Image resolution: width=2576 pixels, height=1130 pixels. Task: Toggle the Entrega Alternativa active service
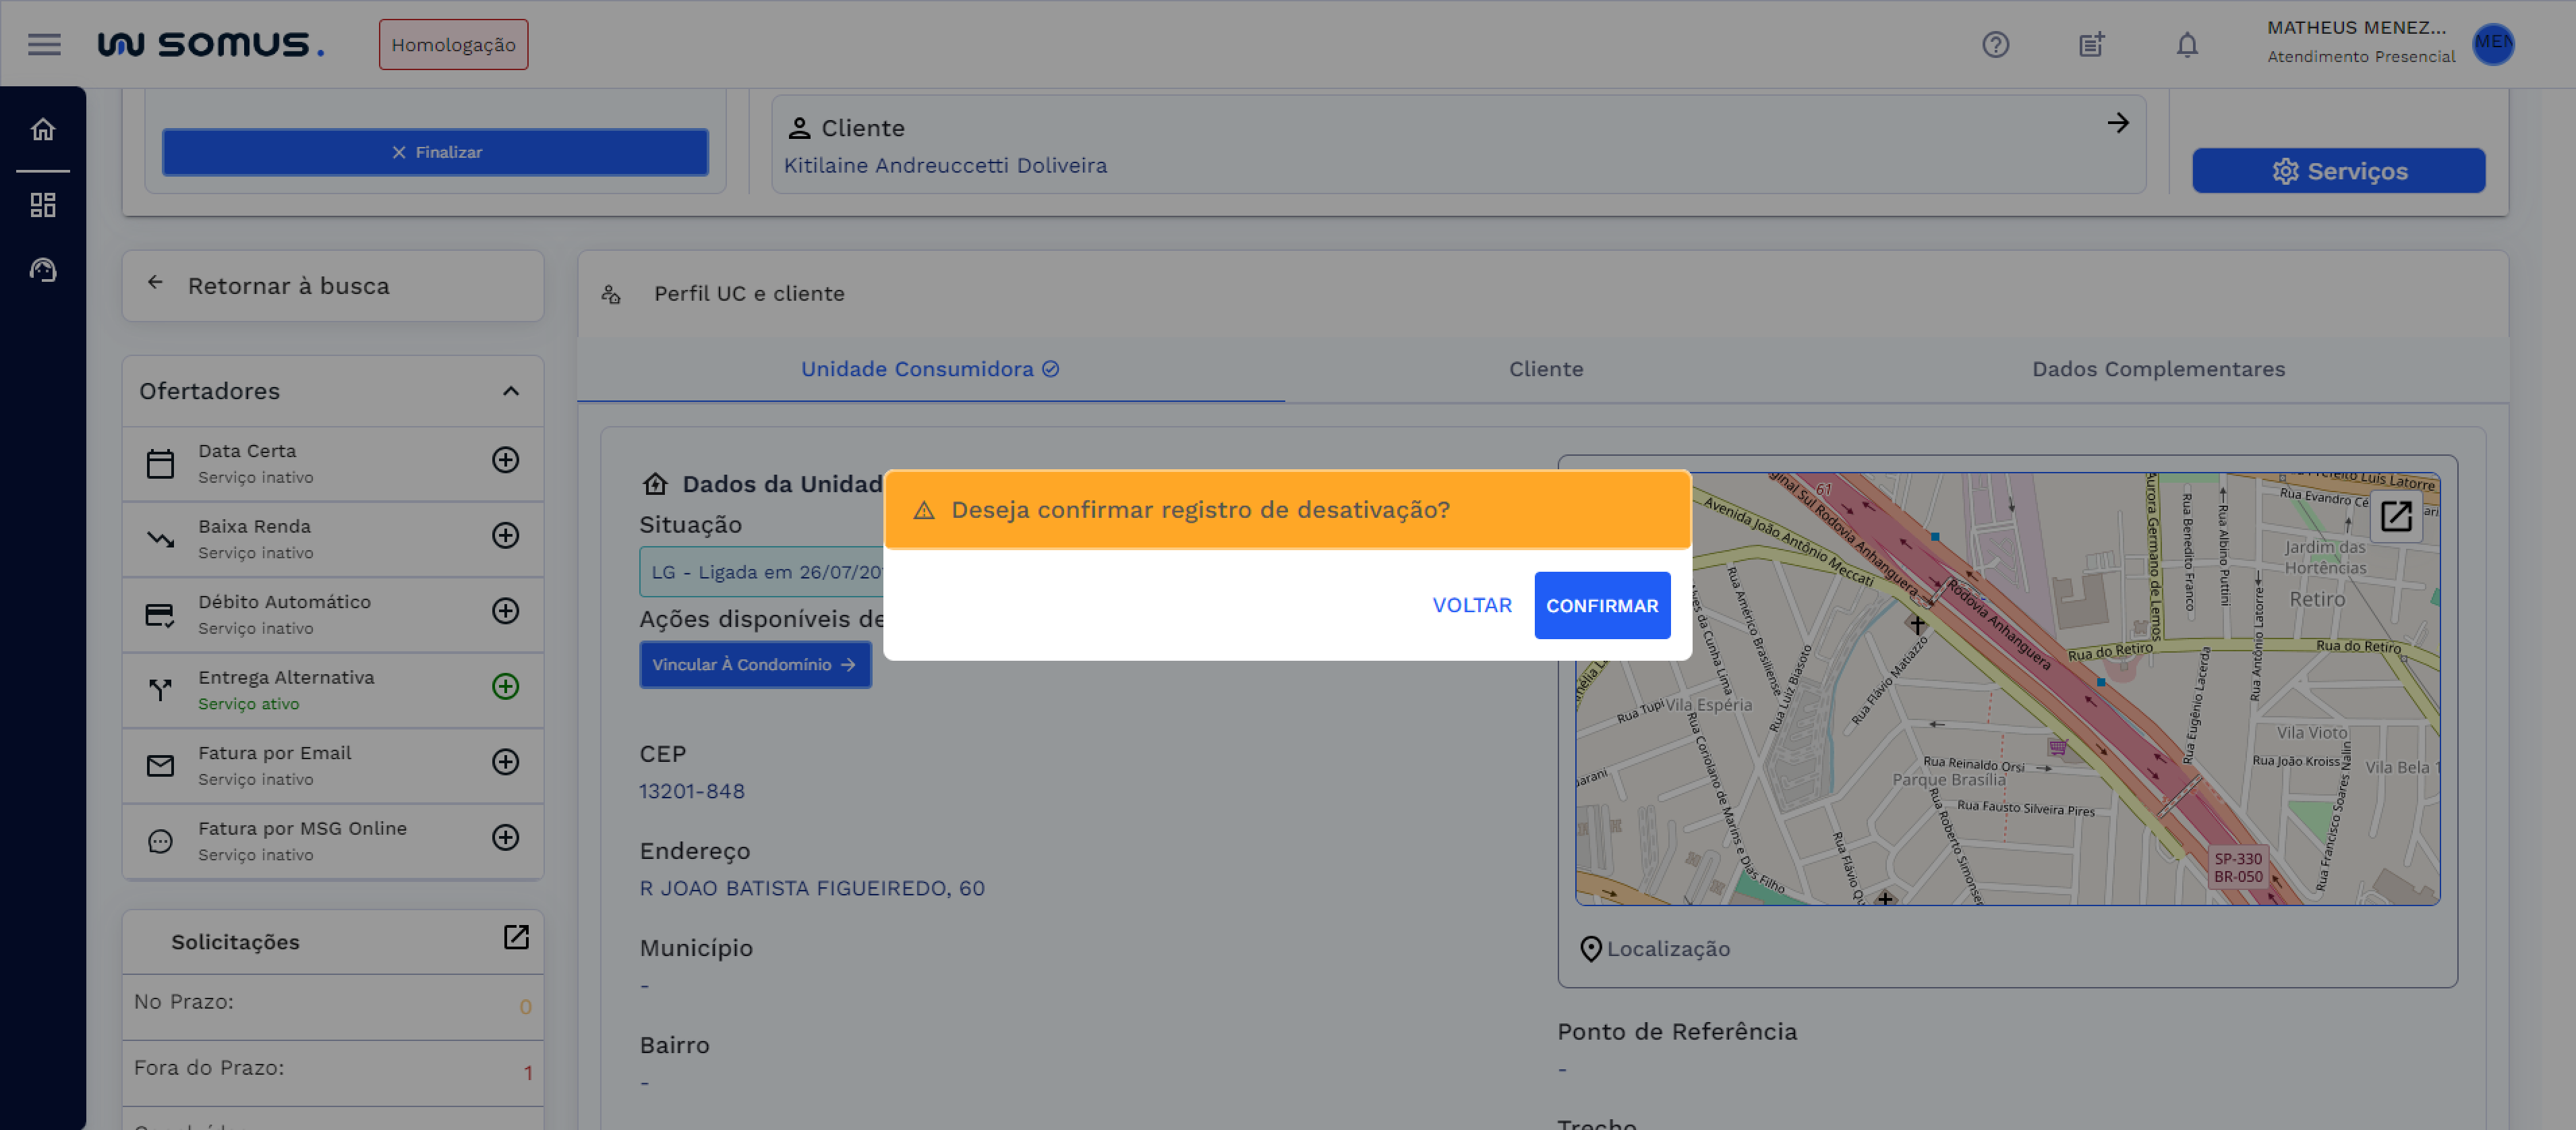pos(506,687)
